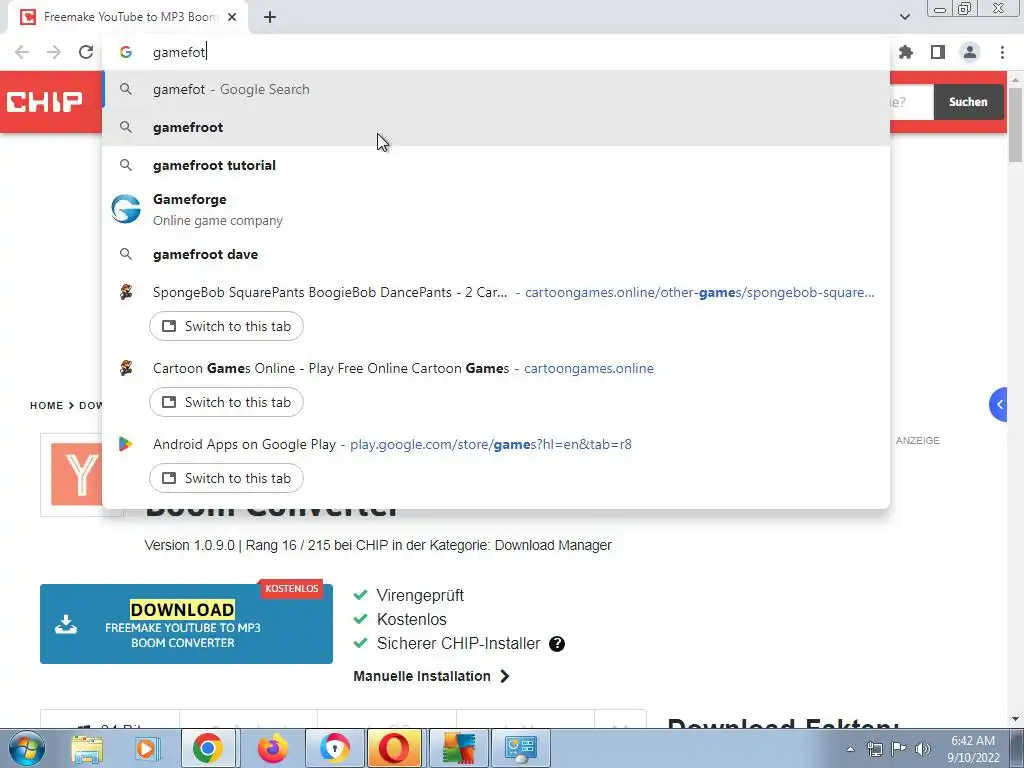Switch to the Cartoon Games Online tab

(226, 402)
